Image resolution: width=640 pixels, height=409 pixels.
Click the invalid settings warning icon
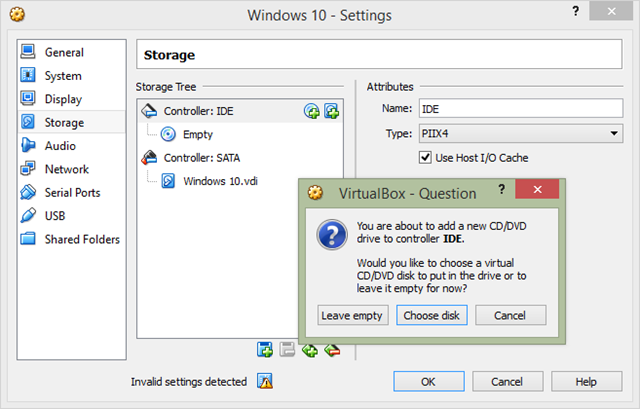point(265,381)
